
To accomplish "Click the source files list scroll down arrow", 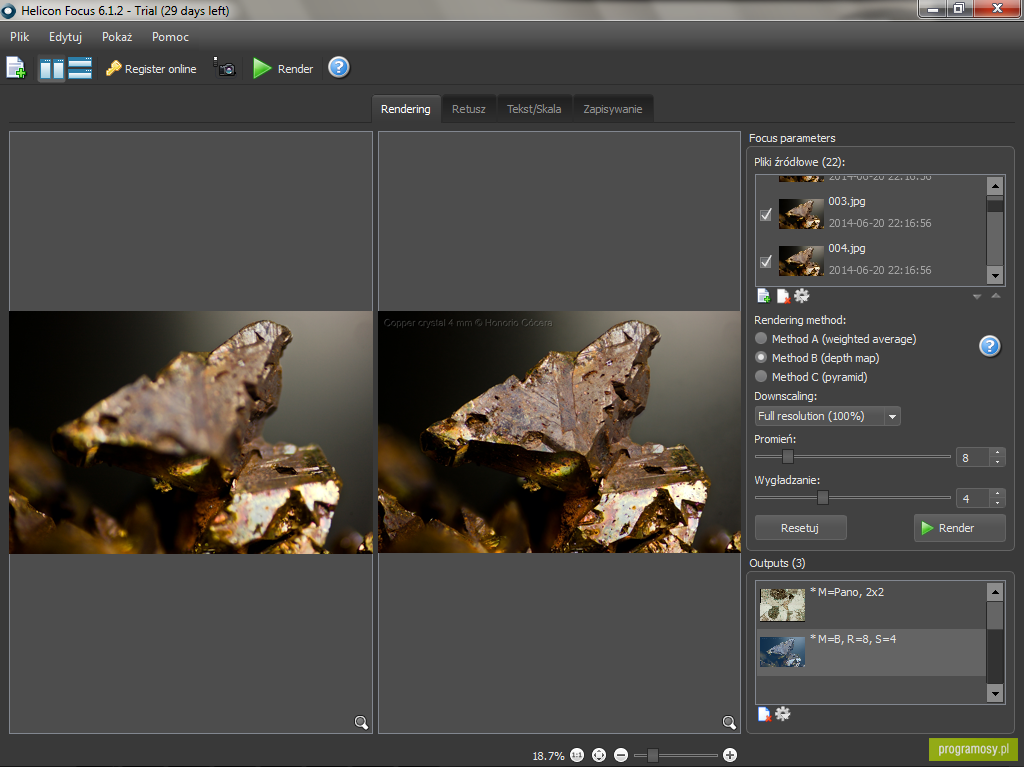I will [995, 275].
